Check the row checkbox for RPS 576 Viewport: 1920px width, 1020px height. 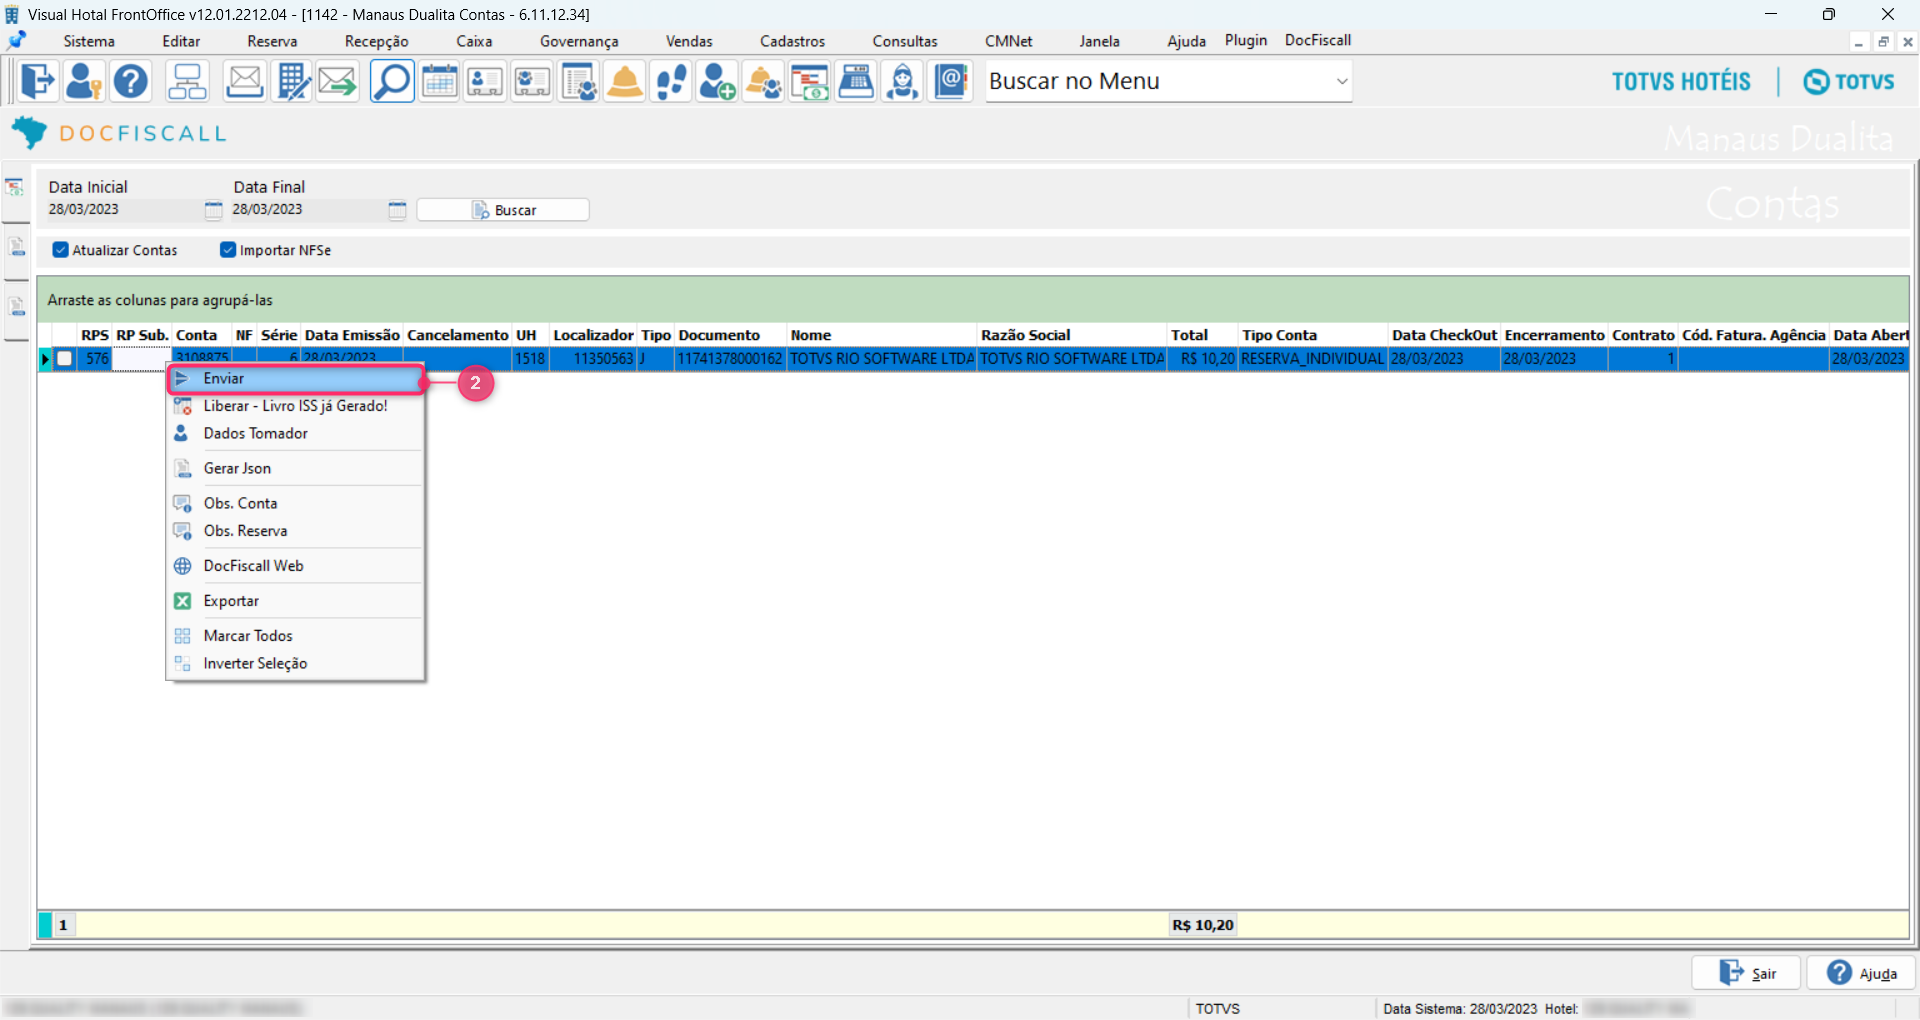click(x=65, y=358)
